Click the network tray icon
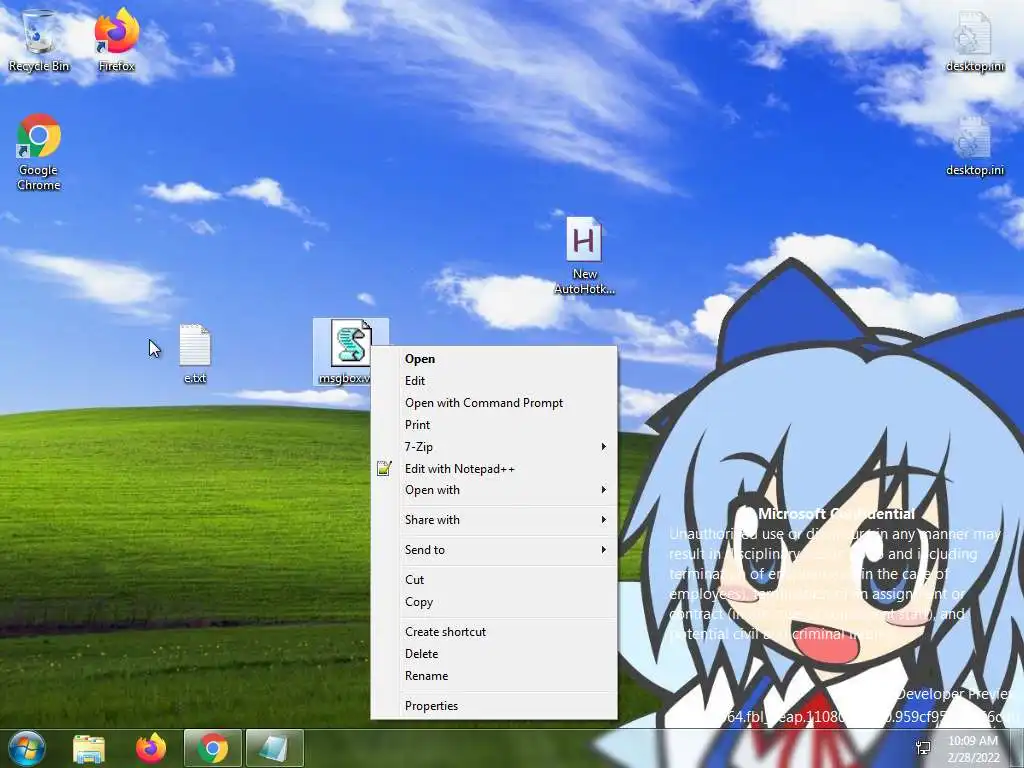 (x=923, y=748)
